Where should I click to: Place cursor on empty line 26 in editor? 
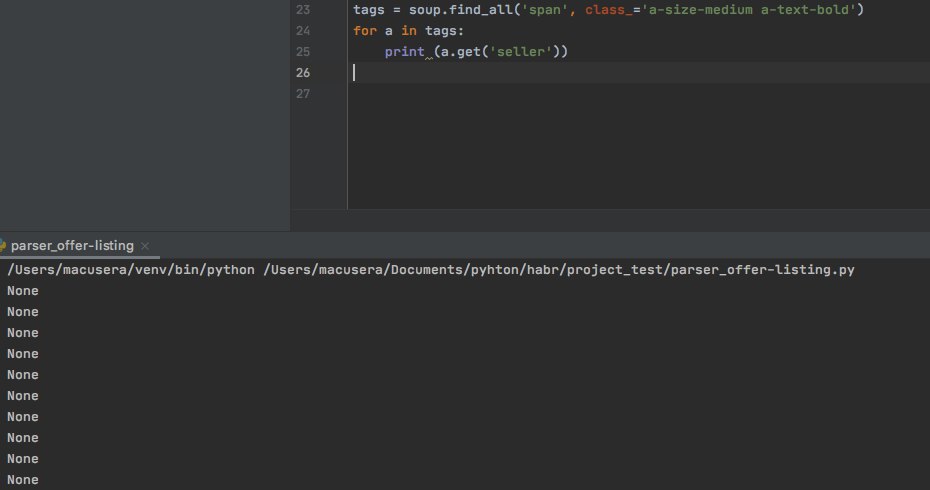point(639,72)
